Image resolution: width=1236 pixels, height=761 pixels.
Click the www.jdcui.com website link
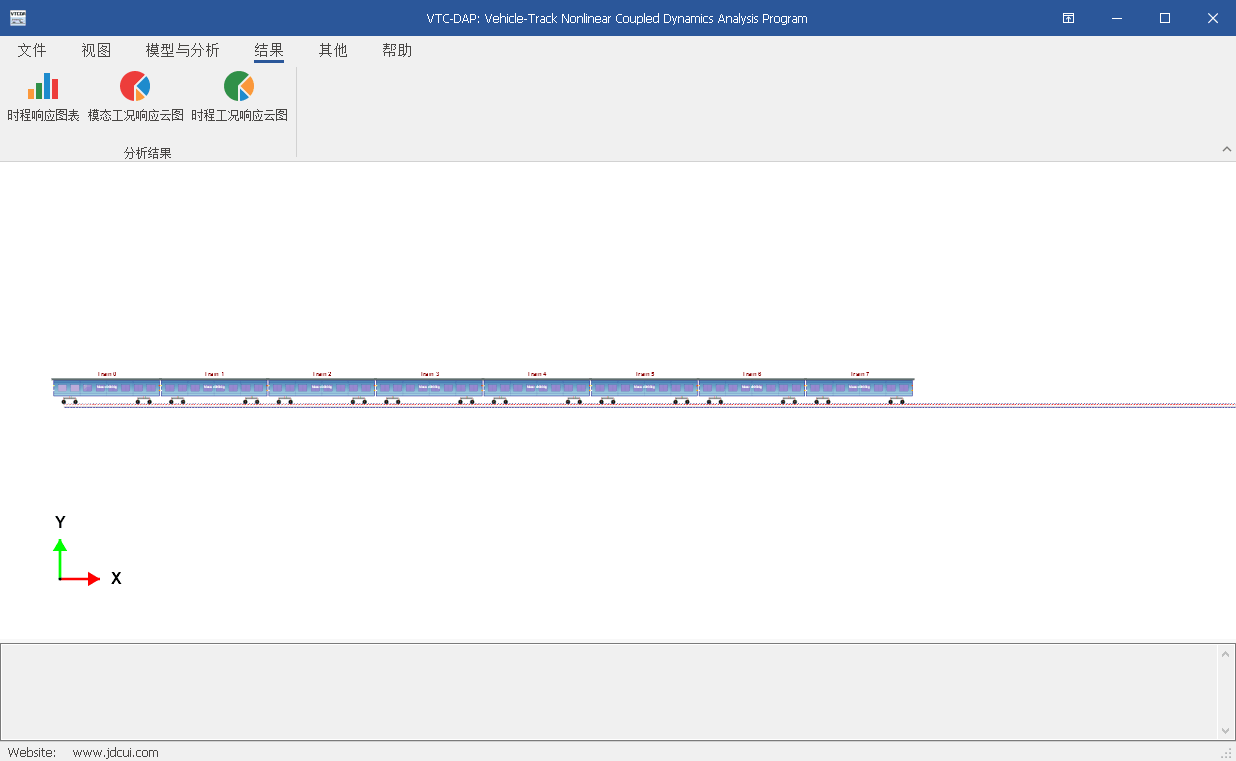pos(115,752)
